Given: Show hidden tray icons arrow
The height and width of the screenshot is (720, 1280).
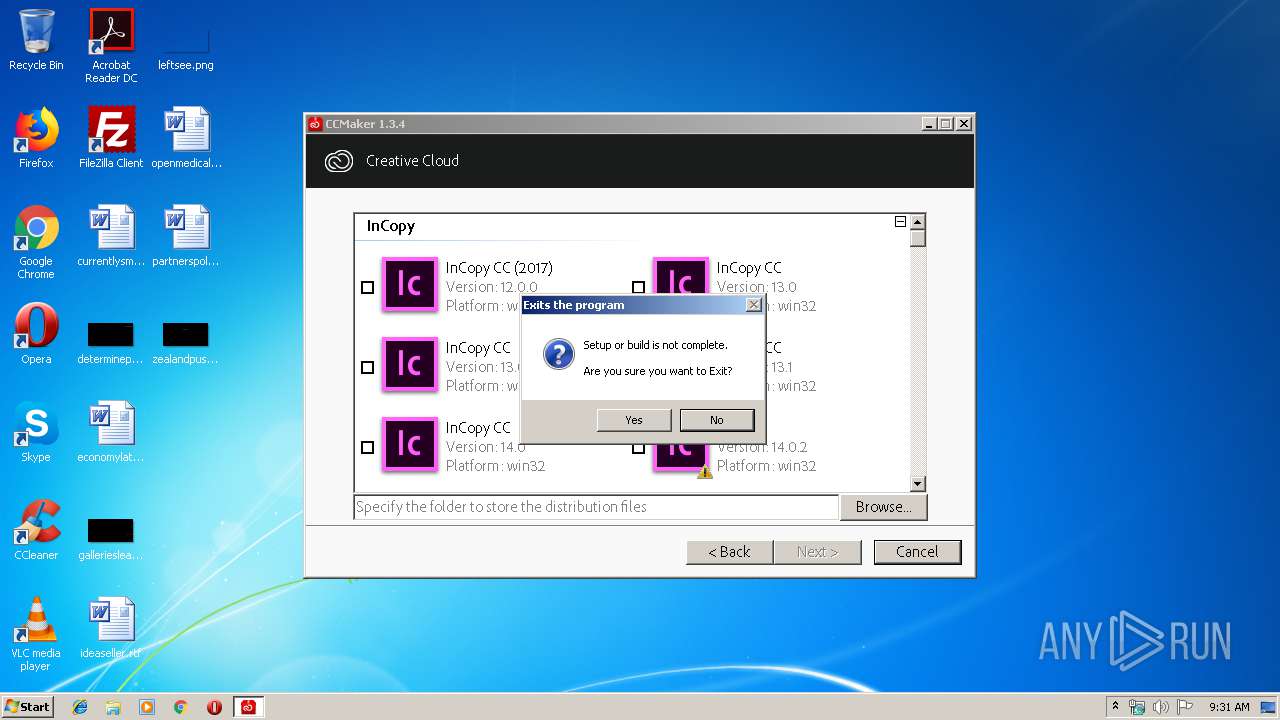Looking at the screenshot, I should point(1115,706).
